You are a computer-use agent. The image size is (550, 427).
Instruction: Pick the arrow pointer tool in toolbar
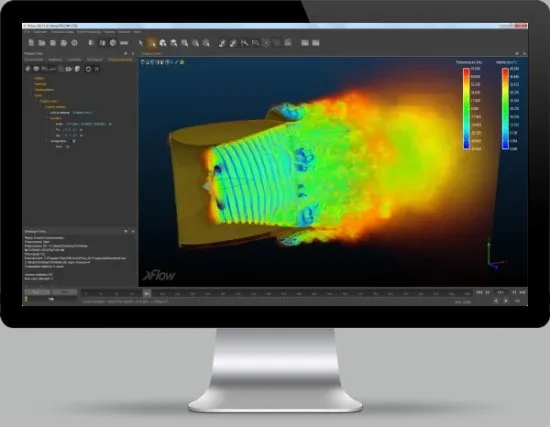(141, 43)
